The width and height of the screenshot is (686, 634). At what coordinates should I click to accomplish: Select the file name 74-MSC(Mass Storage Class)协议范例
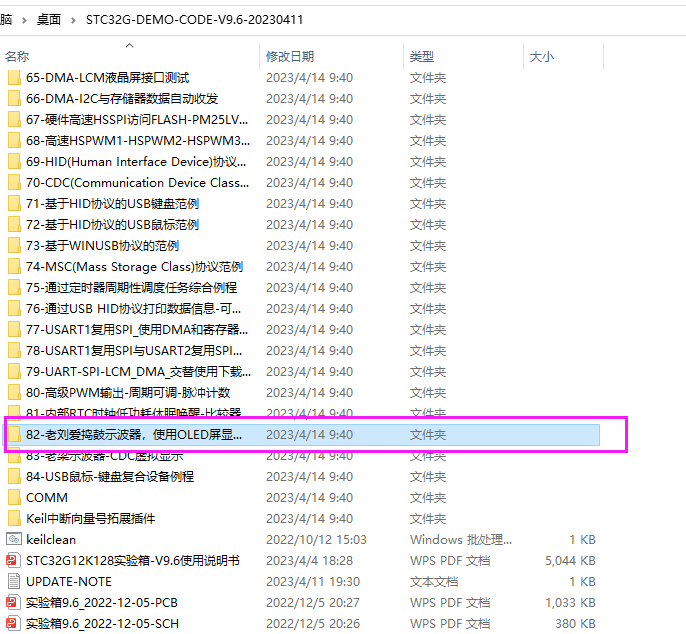(134, 267)
